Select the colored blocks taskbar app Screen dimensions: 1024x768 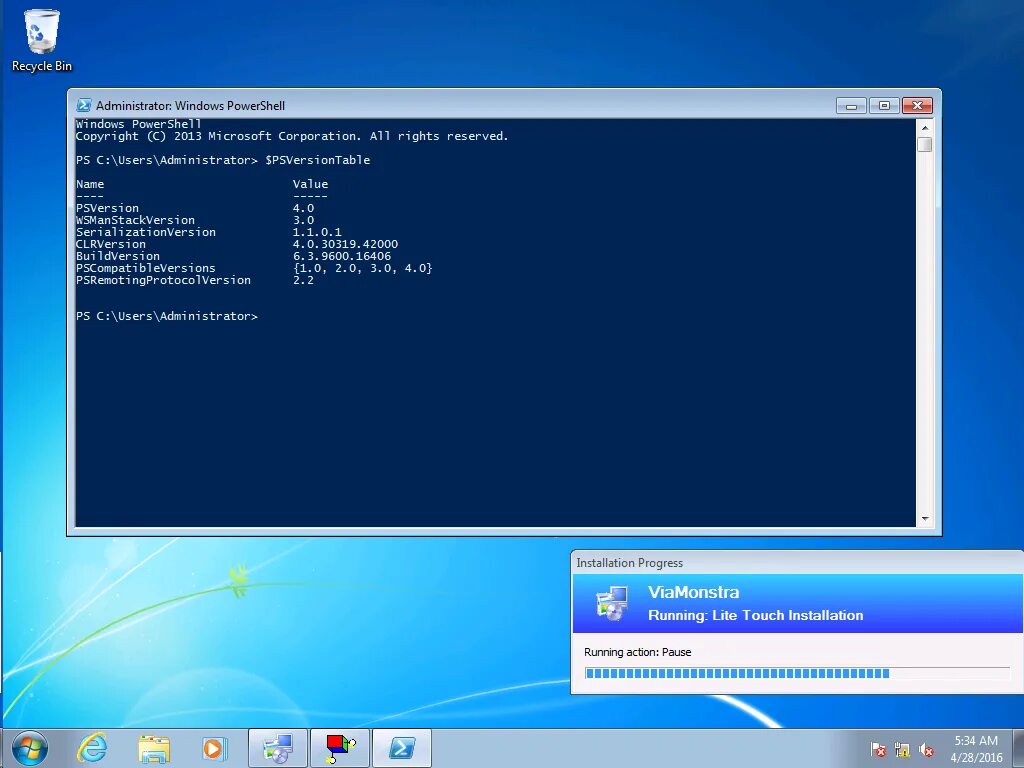click(340, 748)
